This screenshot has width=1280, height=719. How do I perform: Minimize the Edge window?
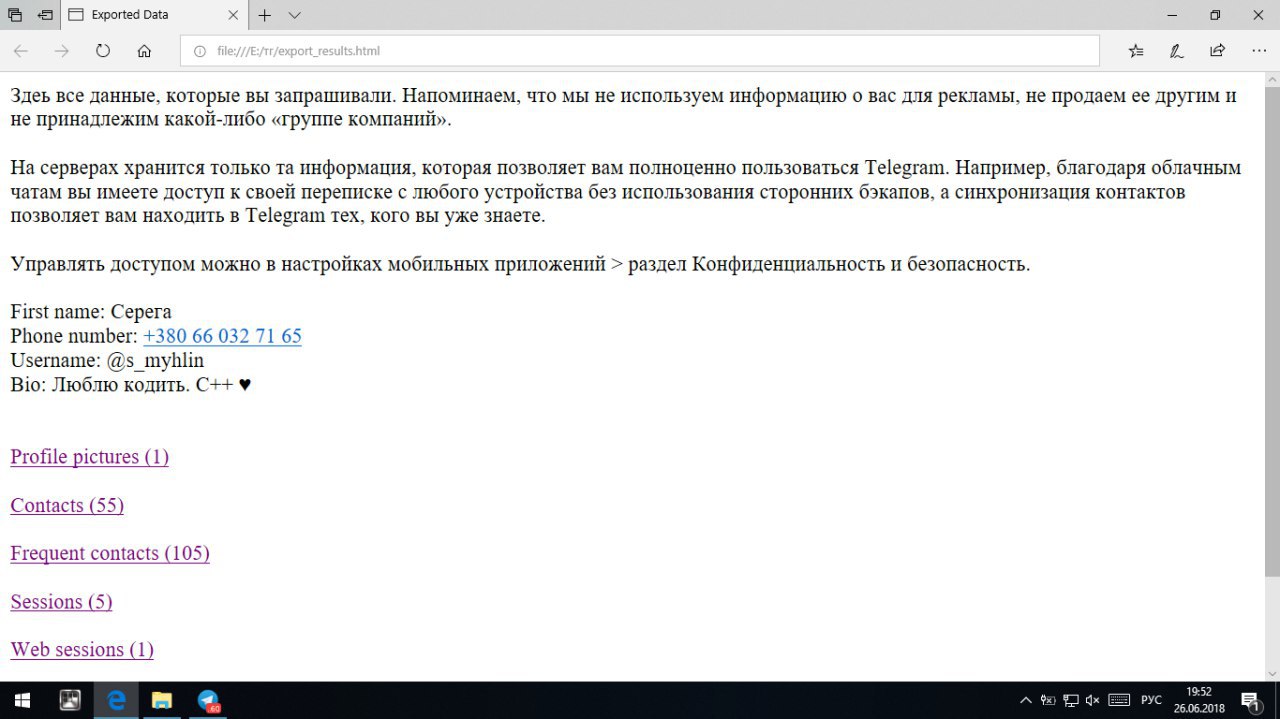click(1172, 15)
